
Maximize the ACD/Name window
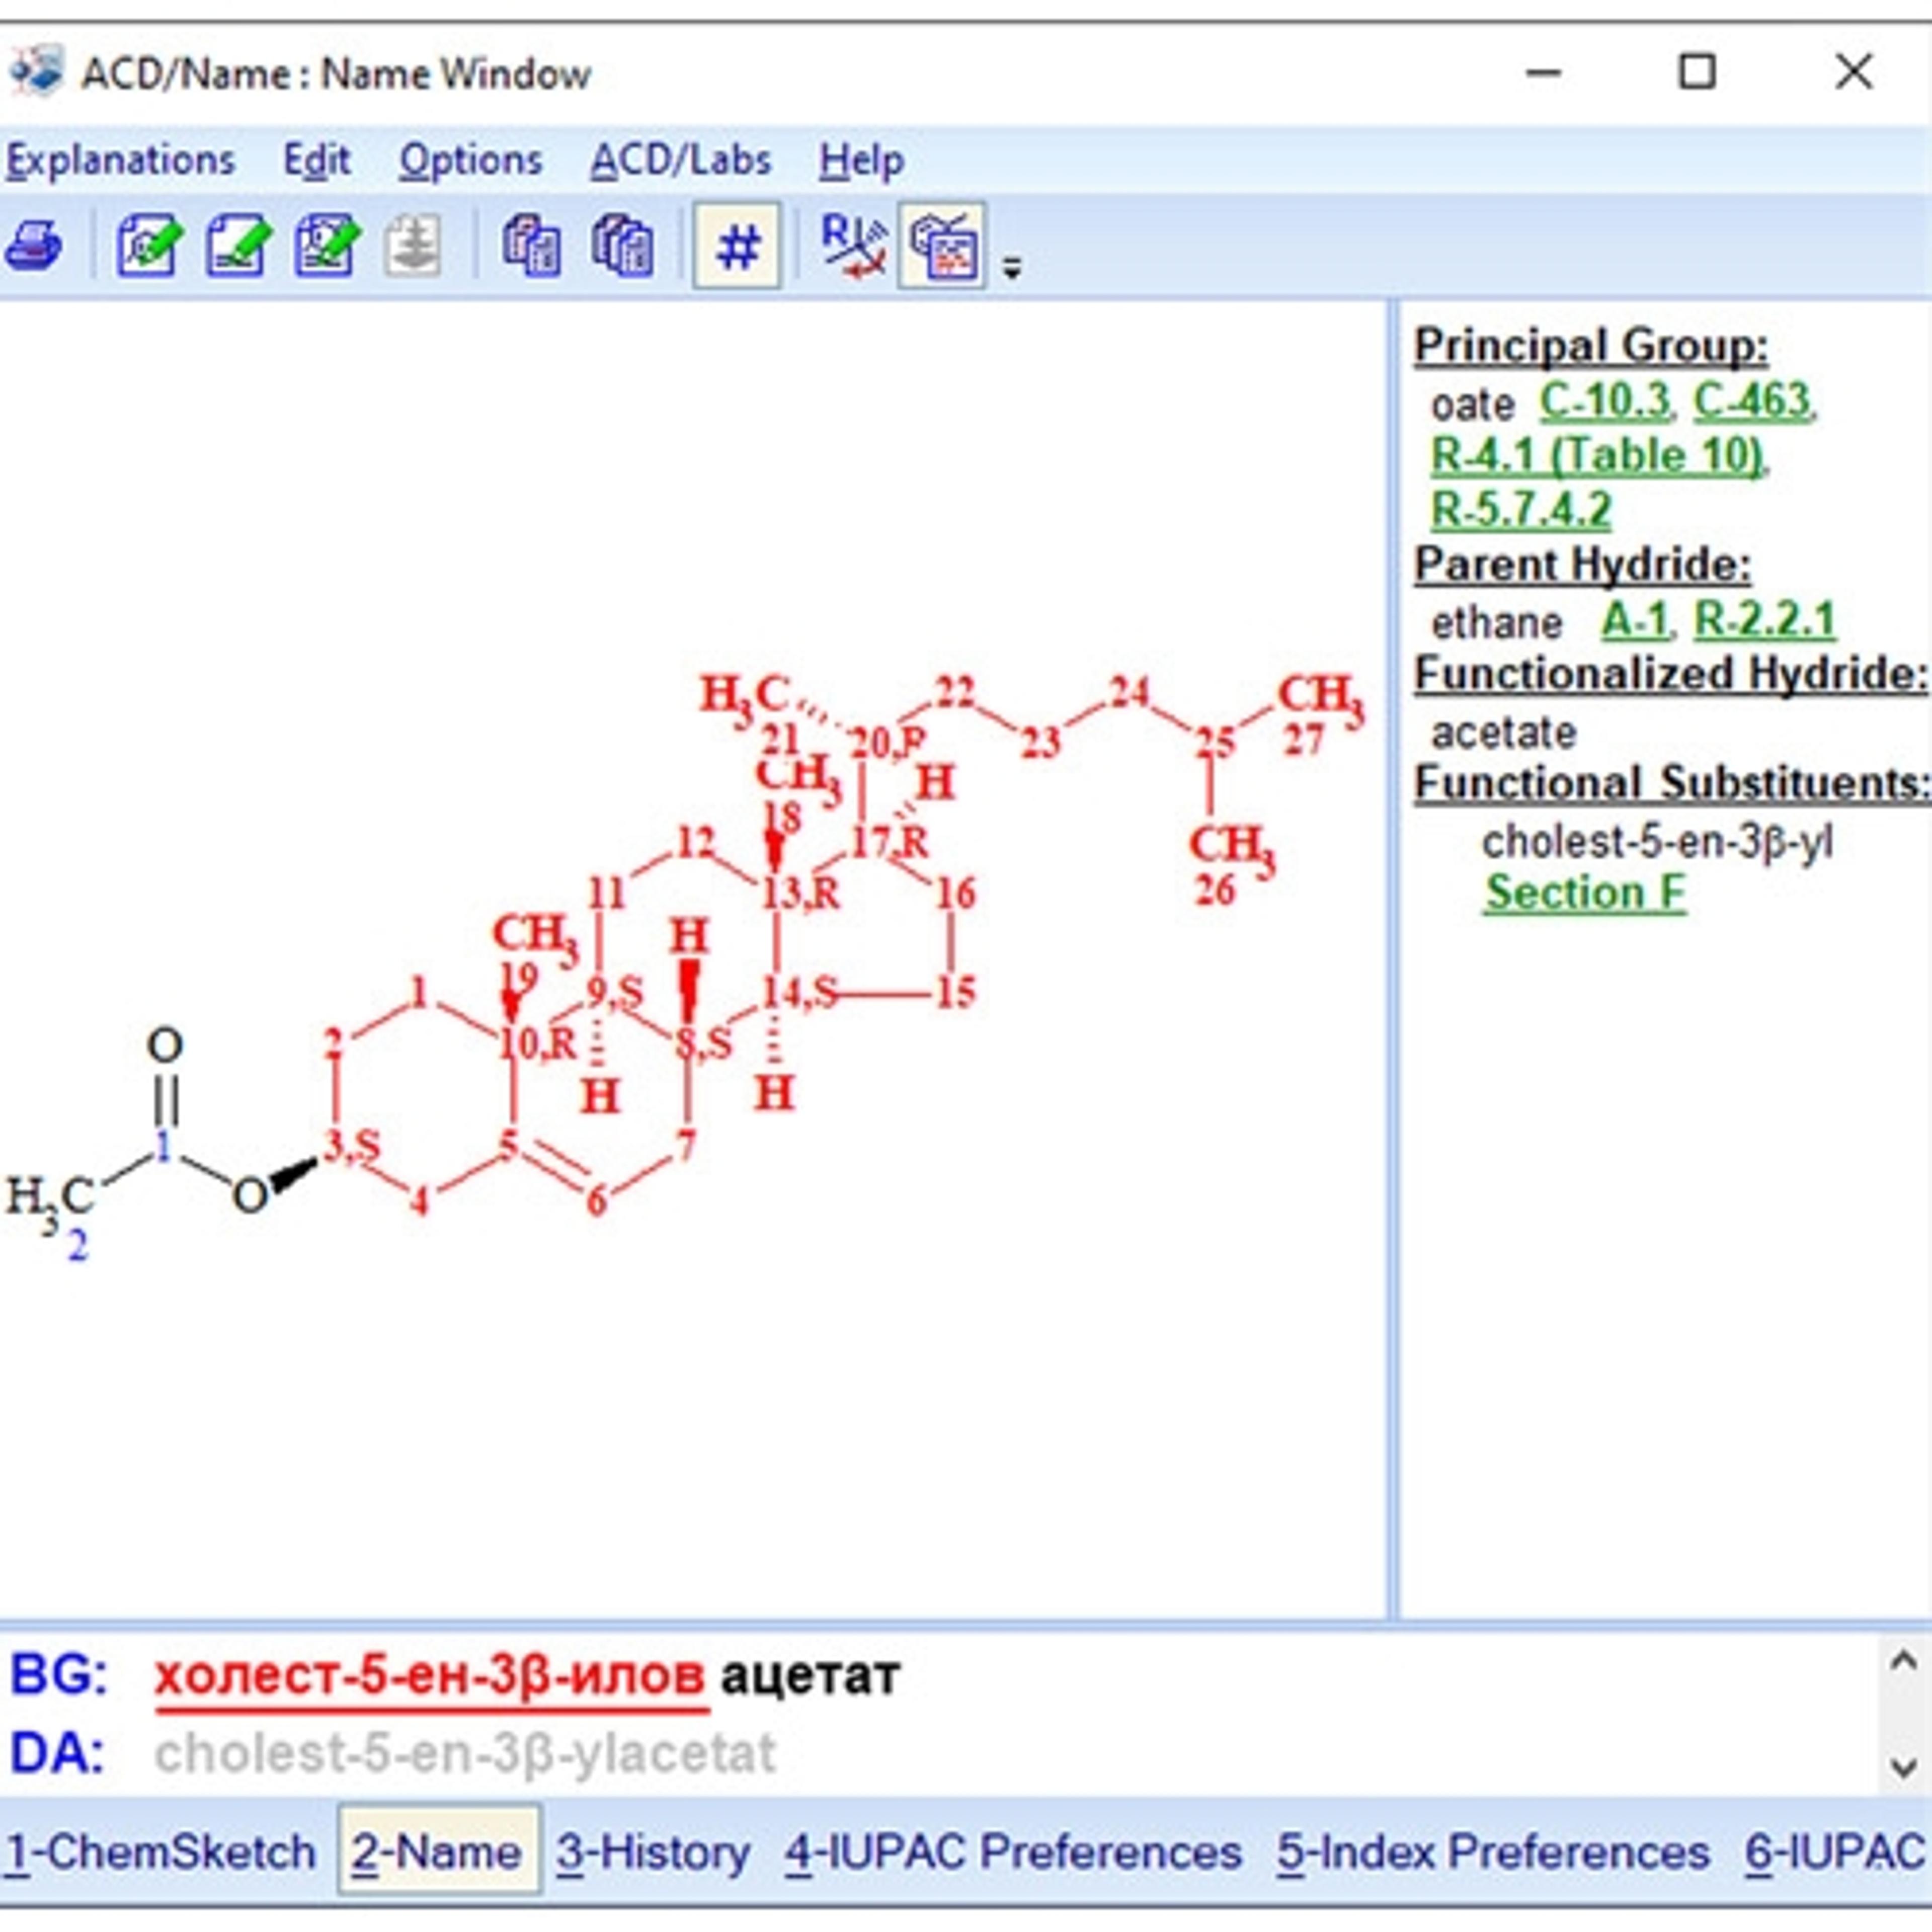click(1696, 72)
